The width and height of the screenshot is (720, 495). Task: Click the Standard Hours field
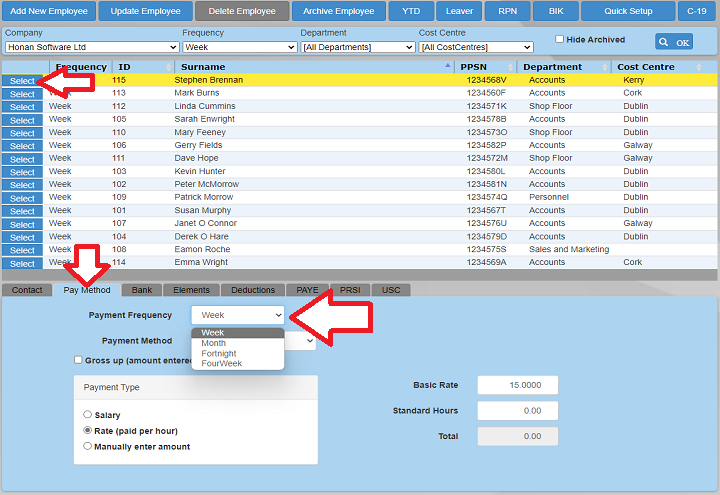[517, 410]
